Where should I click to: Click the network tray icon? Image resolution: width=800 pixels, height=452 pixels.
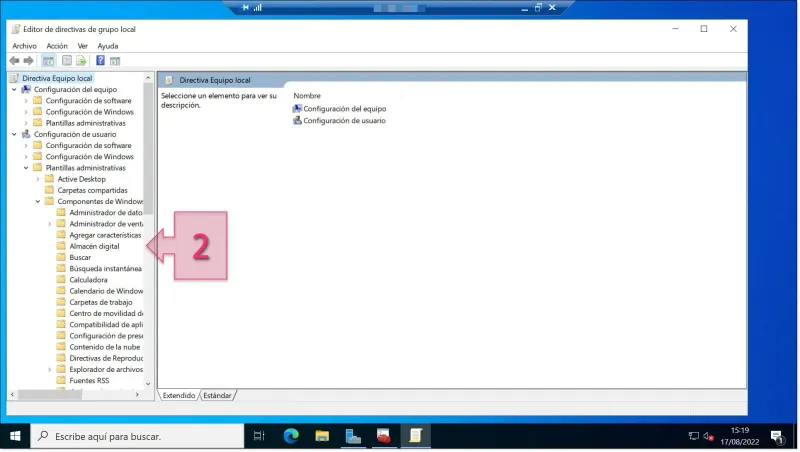click(693, 436)
